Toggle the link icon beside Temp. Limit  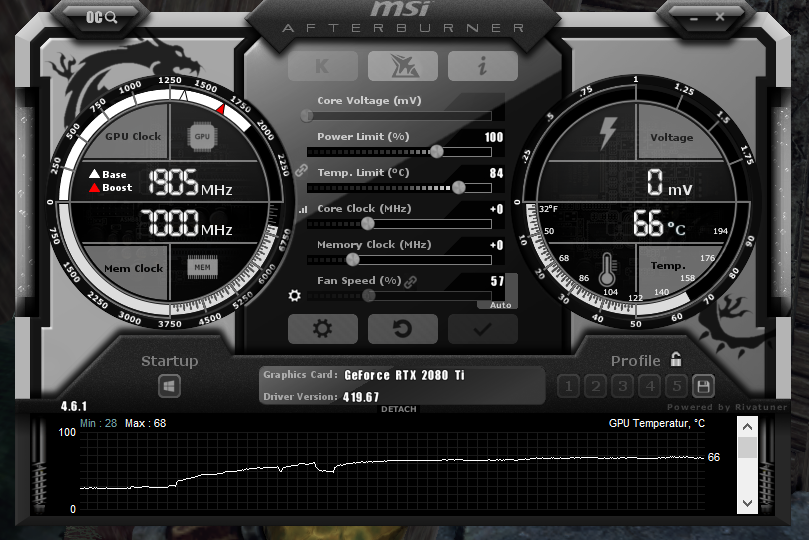[x=301, y=170]
